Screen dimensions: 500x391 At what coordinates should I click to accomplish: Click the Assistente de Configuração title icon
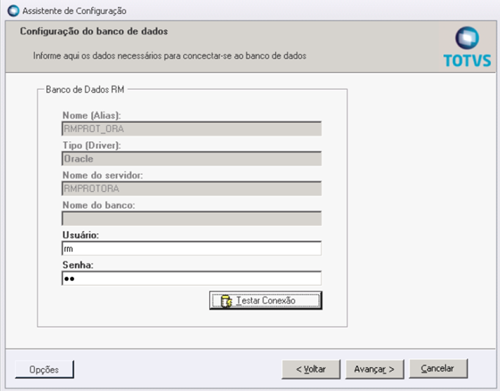pos(14,11)
